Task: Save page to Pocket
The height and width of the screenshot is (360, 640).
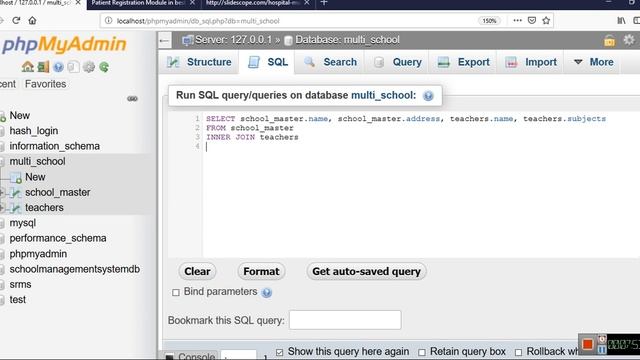Action: [532, 20]
